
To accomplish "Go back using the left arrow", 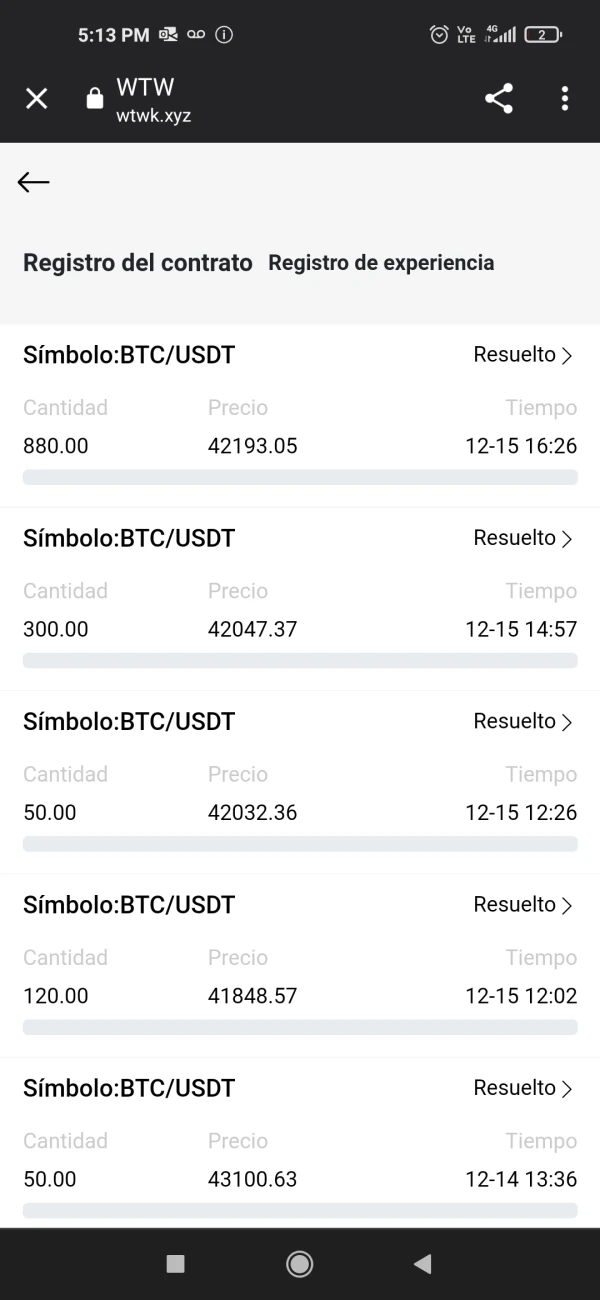I will tap(33, 181).
